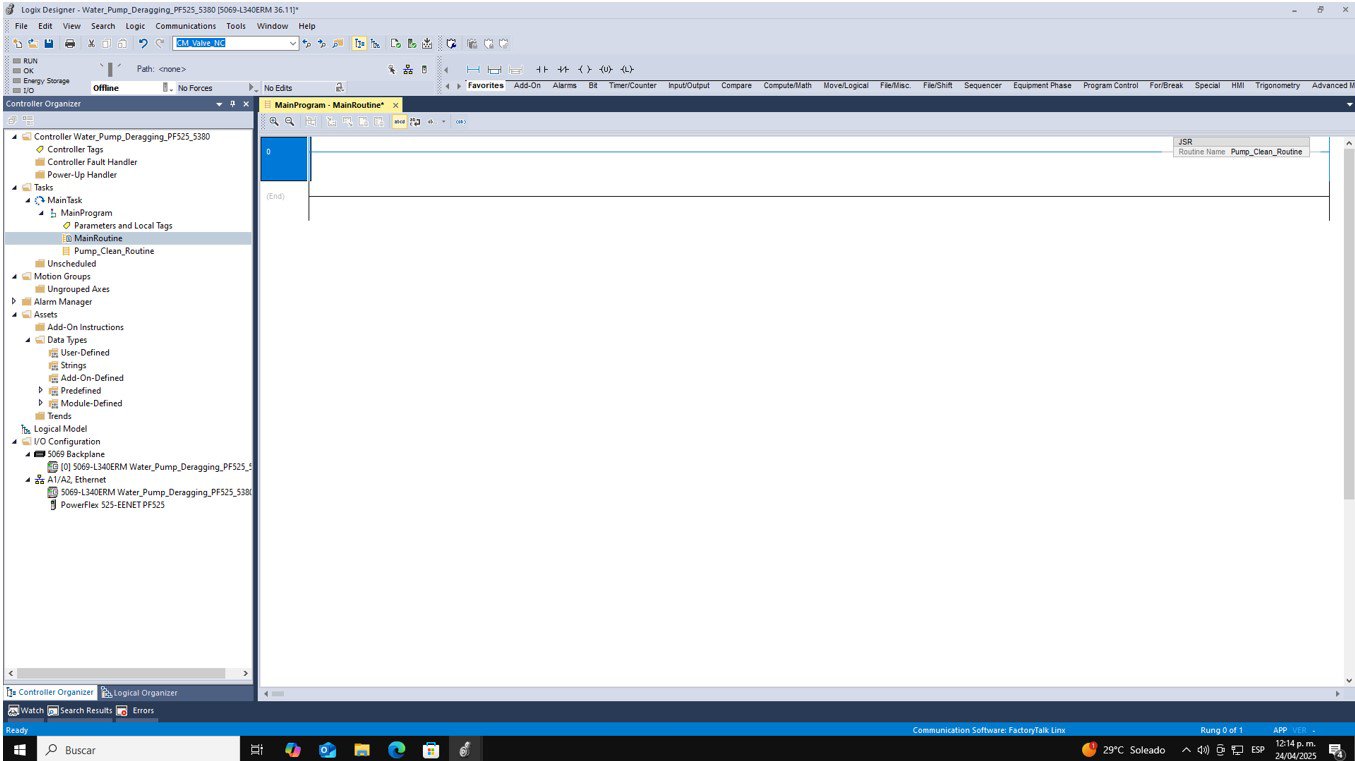Select rung 0 number cell
This screenshot has width=1355, height=761.
point(284,158)
